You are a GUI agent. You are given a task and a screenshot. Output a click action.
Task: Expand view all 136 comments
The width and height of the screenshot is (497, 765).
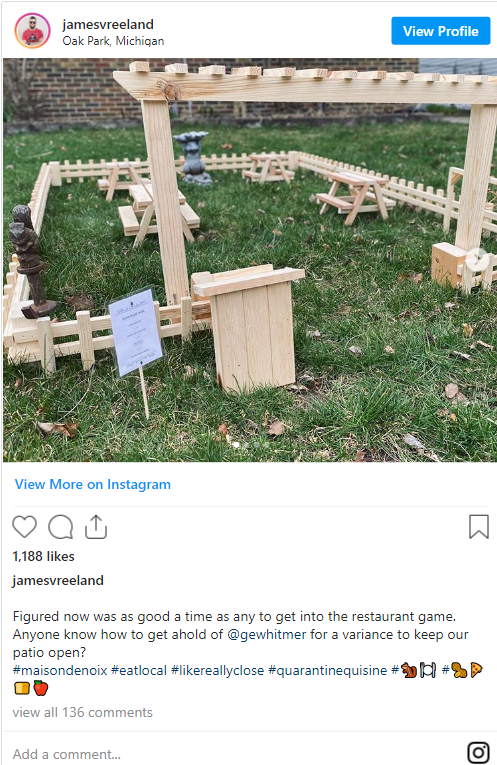tap(82, 712)
